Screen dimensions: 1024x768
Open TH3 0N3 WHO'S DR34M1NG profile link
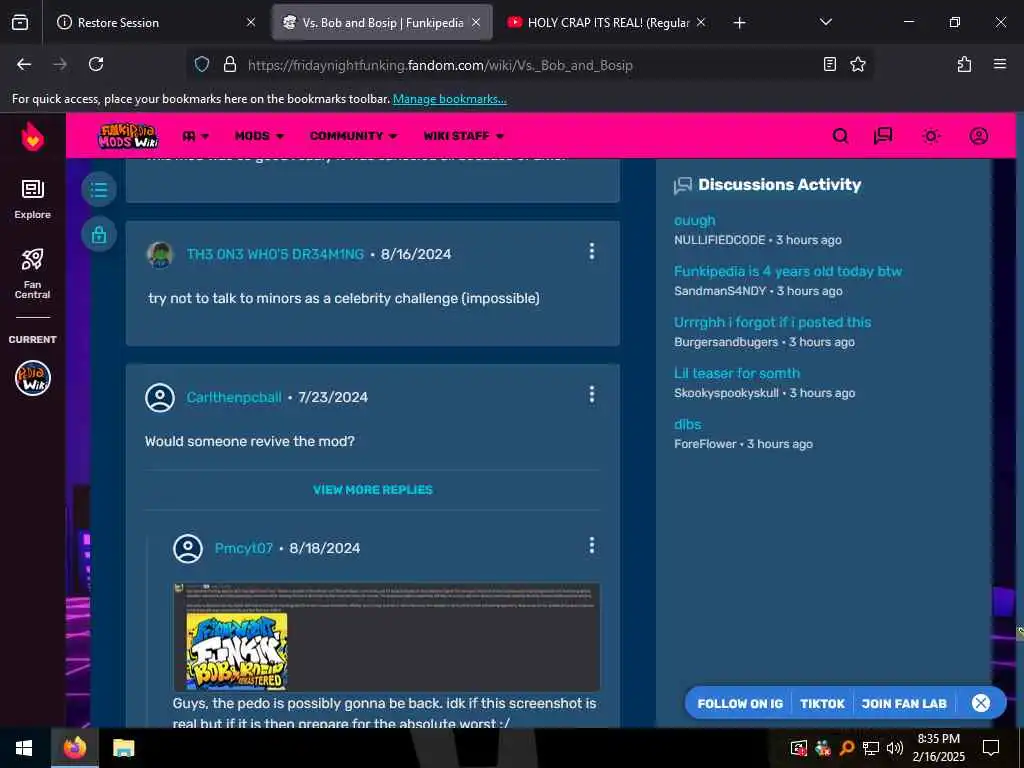coord(275,254)
